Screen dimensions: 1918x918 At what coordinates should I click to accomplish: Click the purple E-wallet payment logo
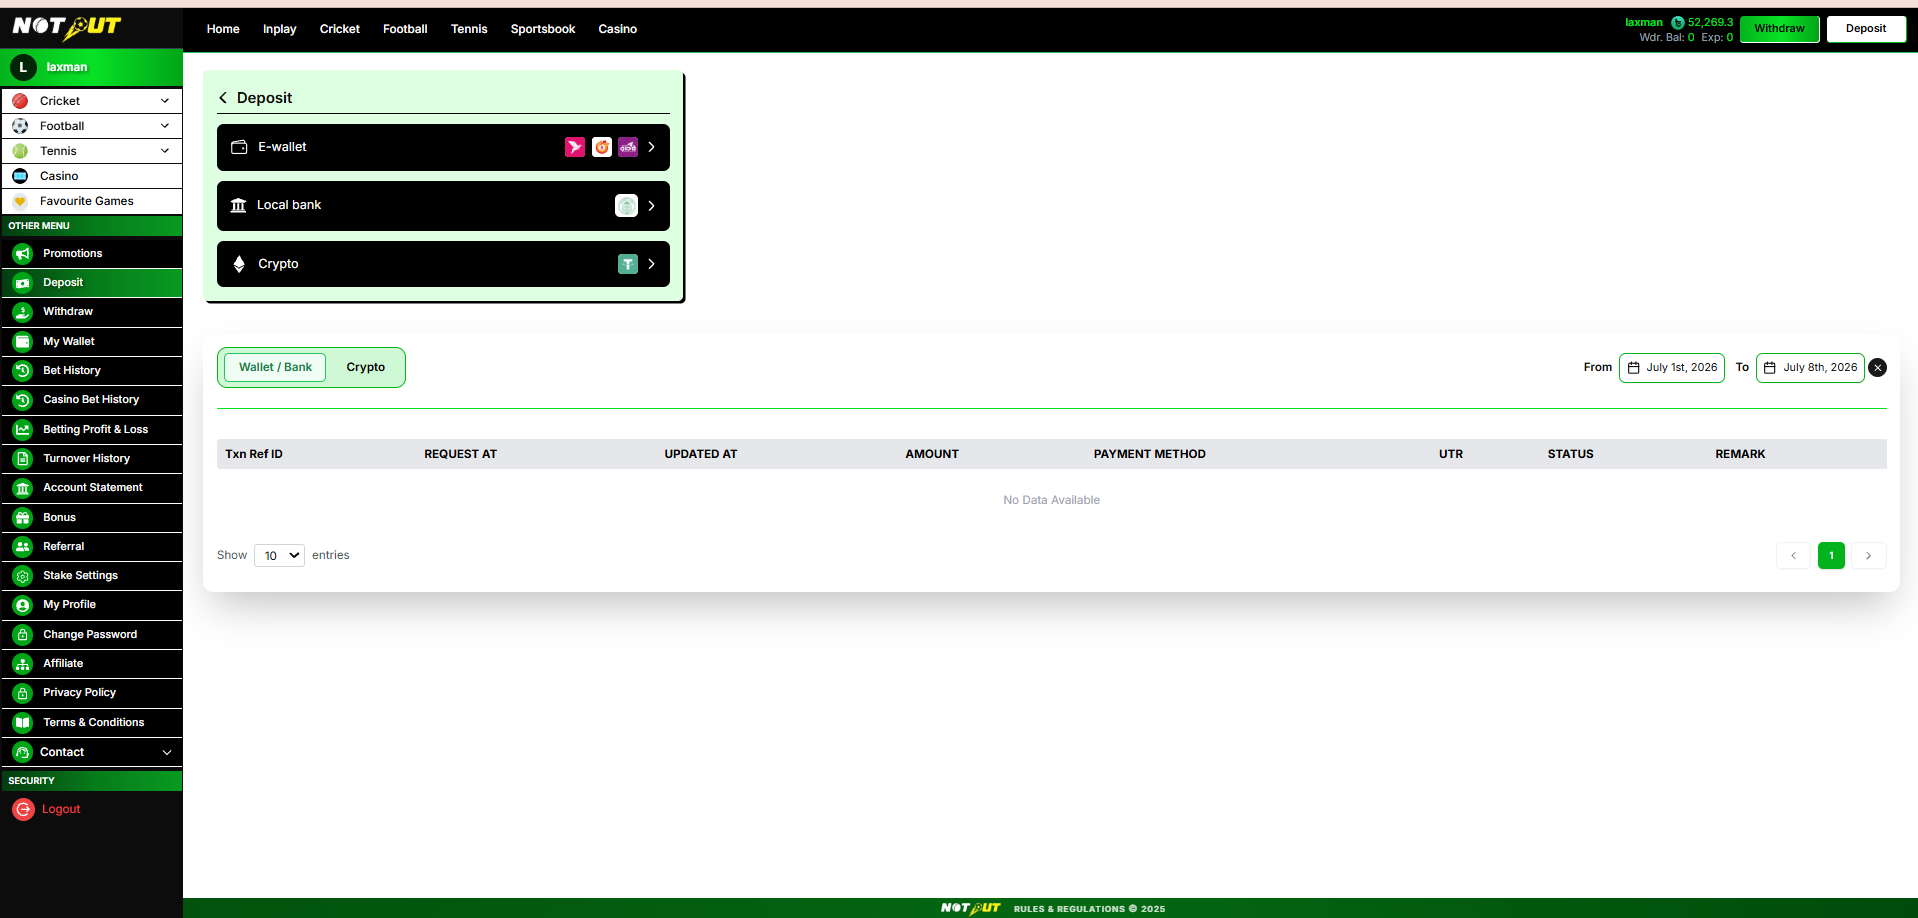click(x=628, y=147)
